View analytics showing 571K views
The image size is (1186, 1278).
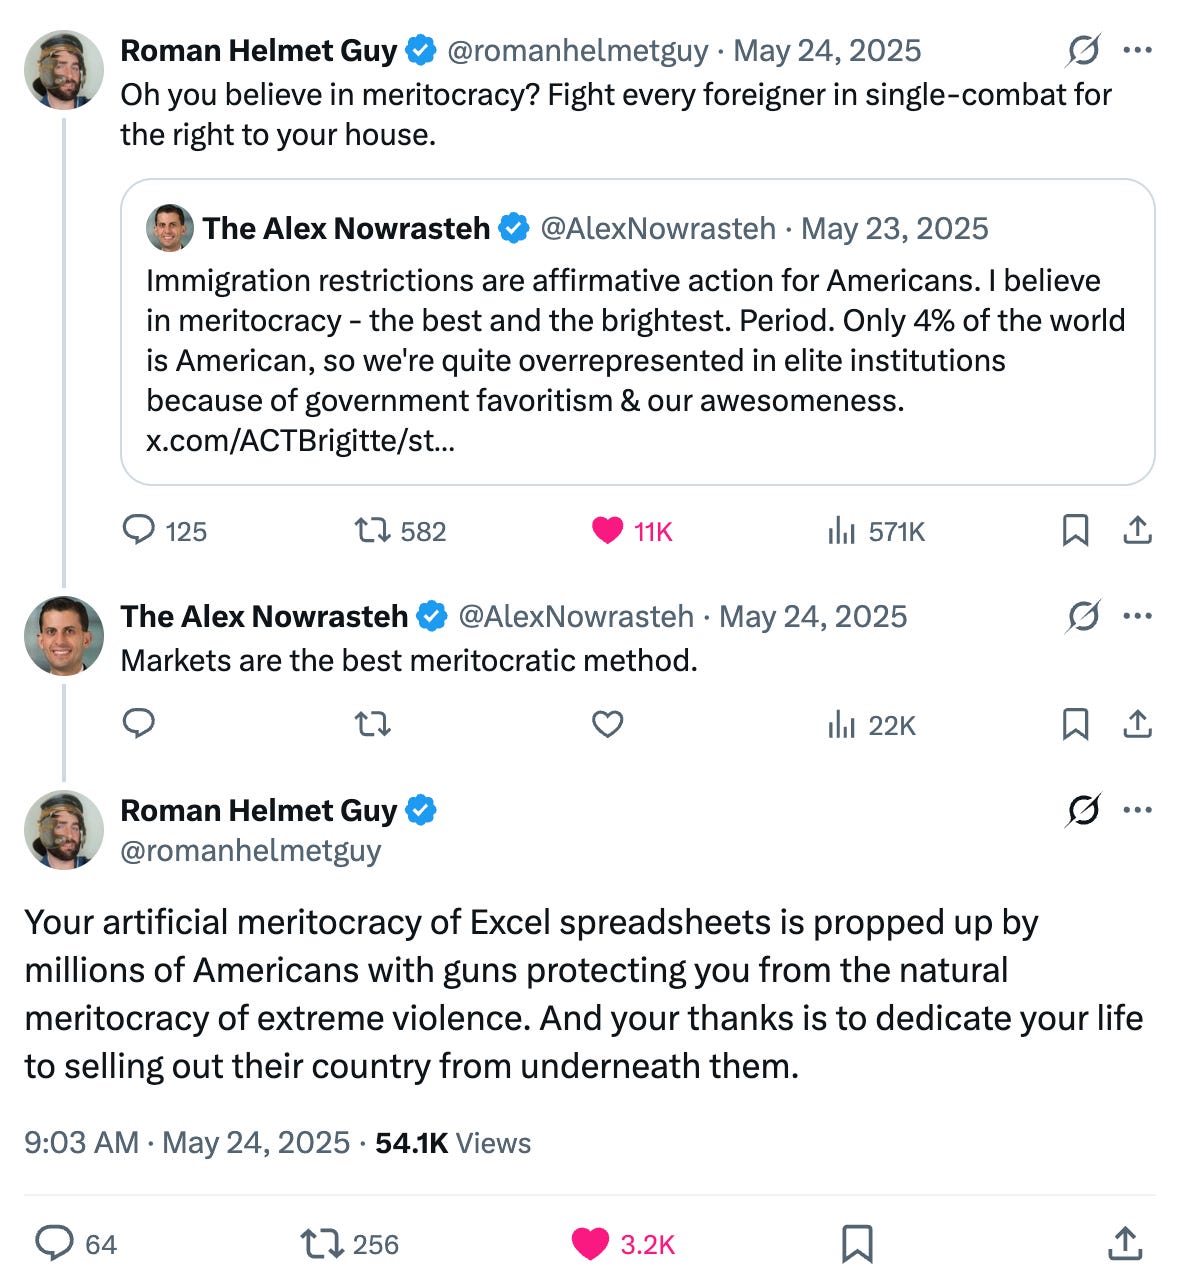(x=876, y=531)
